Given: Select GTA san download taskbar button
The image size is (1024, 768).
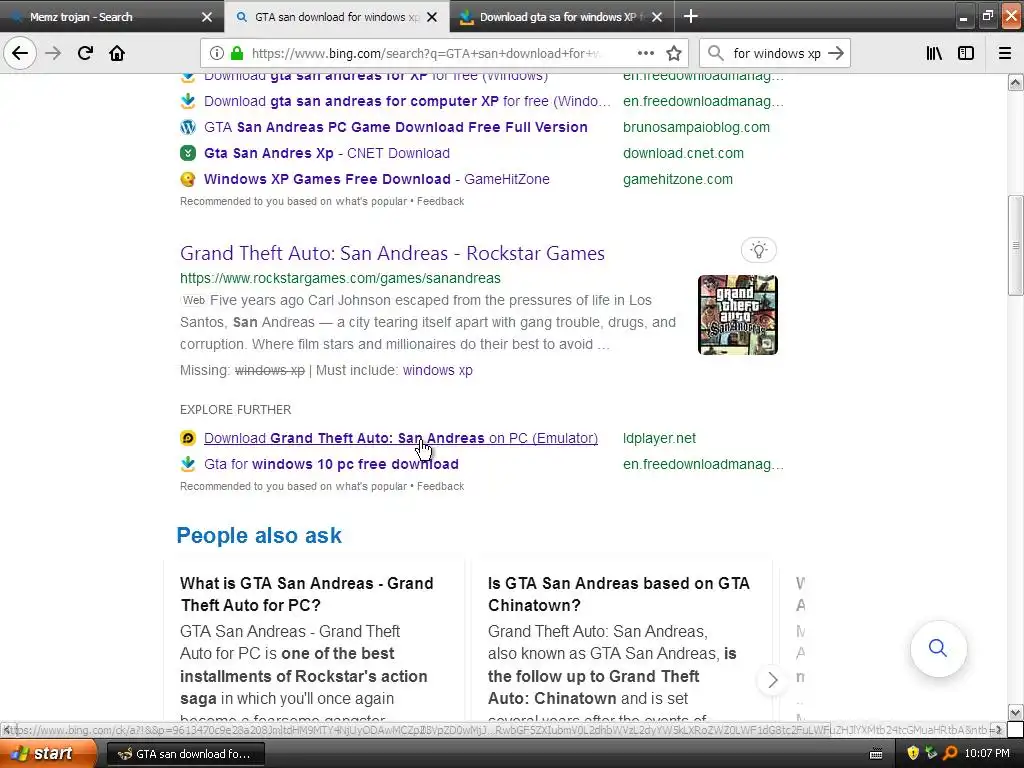Looking at the screenshot, I should 185,754.
